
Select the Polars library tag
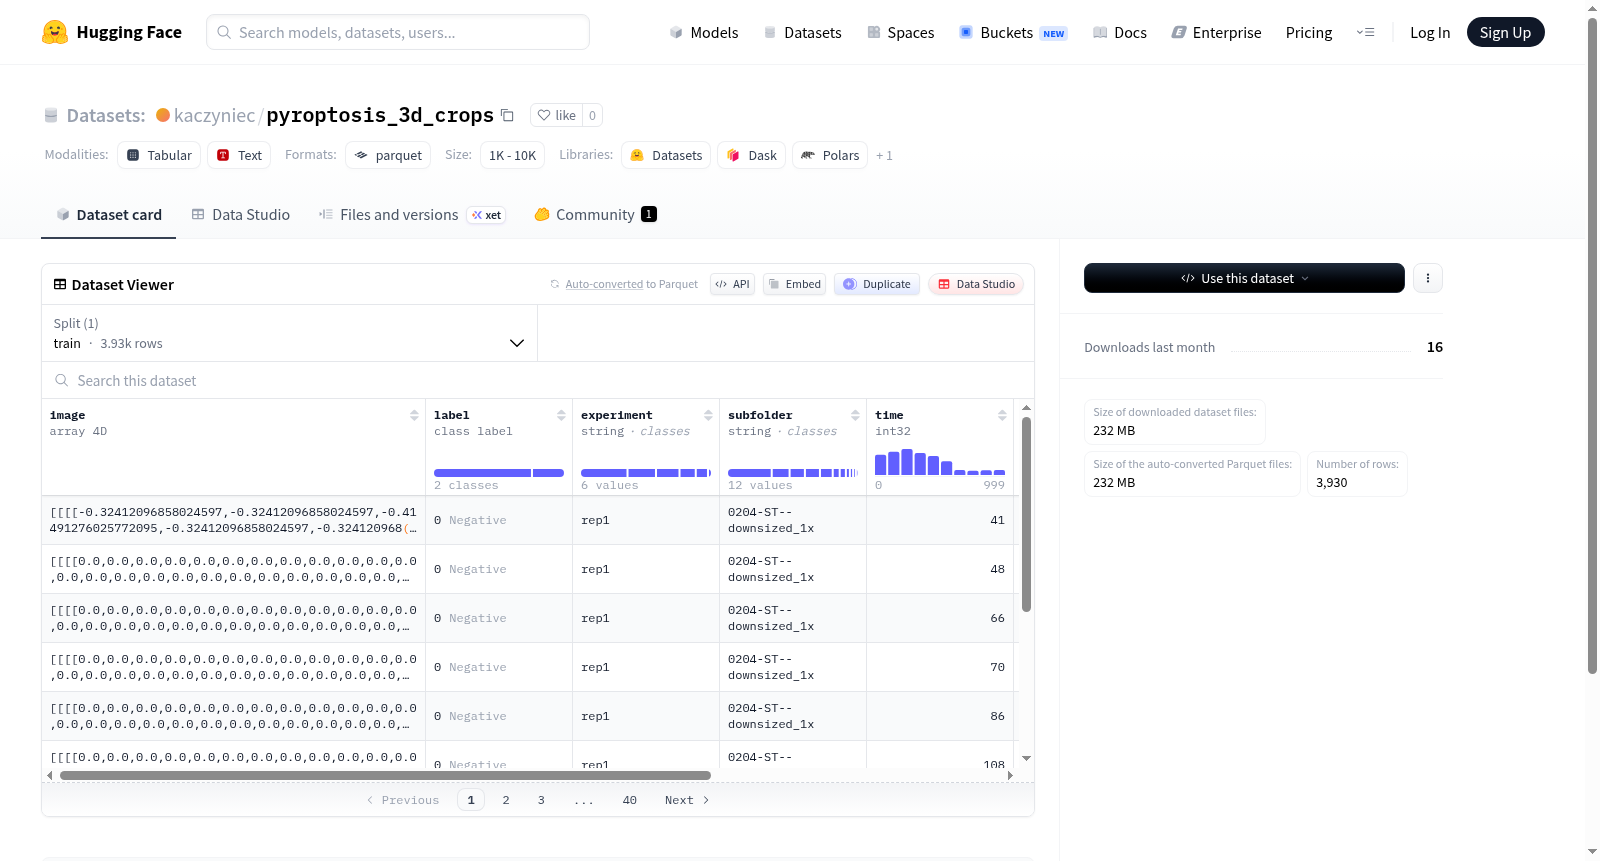pyautogui.click(x=830, y=155)
